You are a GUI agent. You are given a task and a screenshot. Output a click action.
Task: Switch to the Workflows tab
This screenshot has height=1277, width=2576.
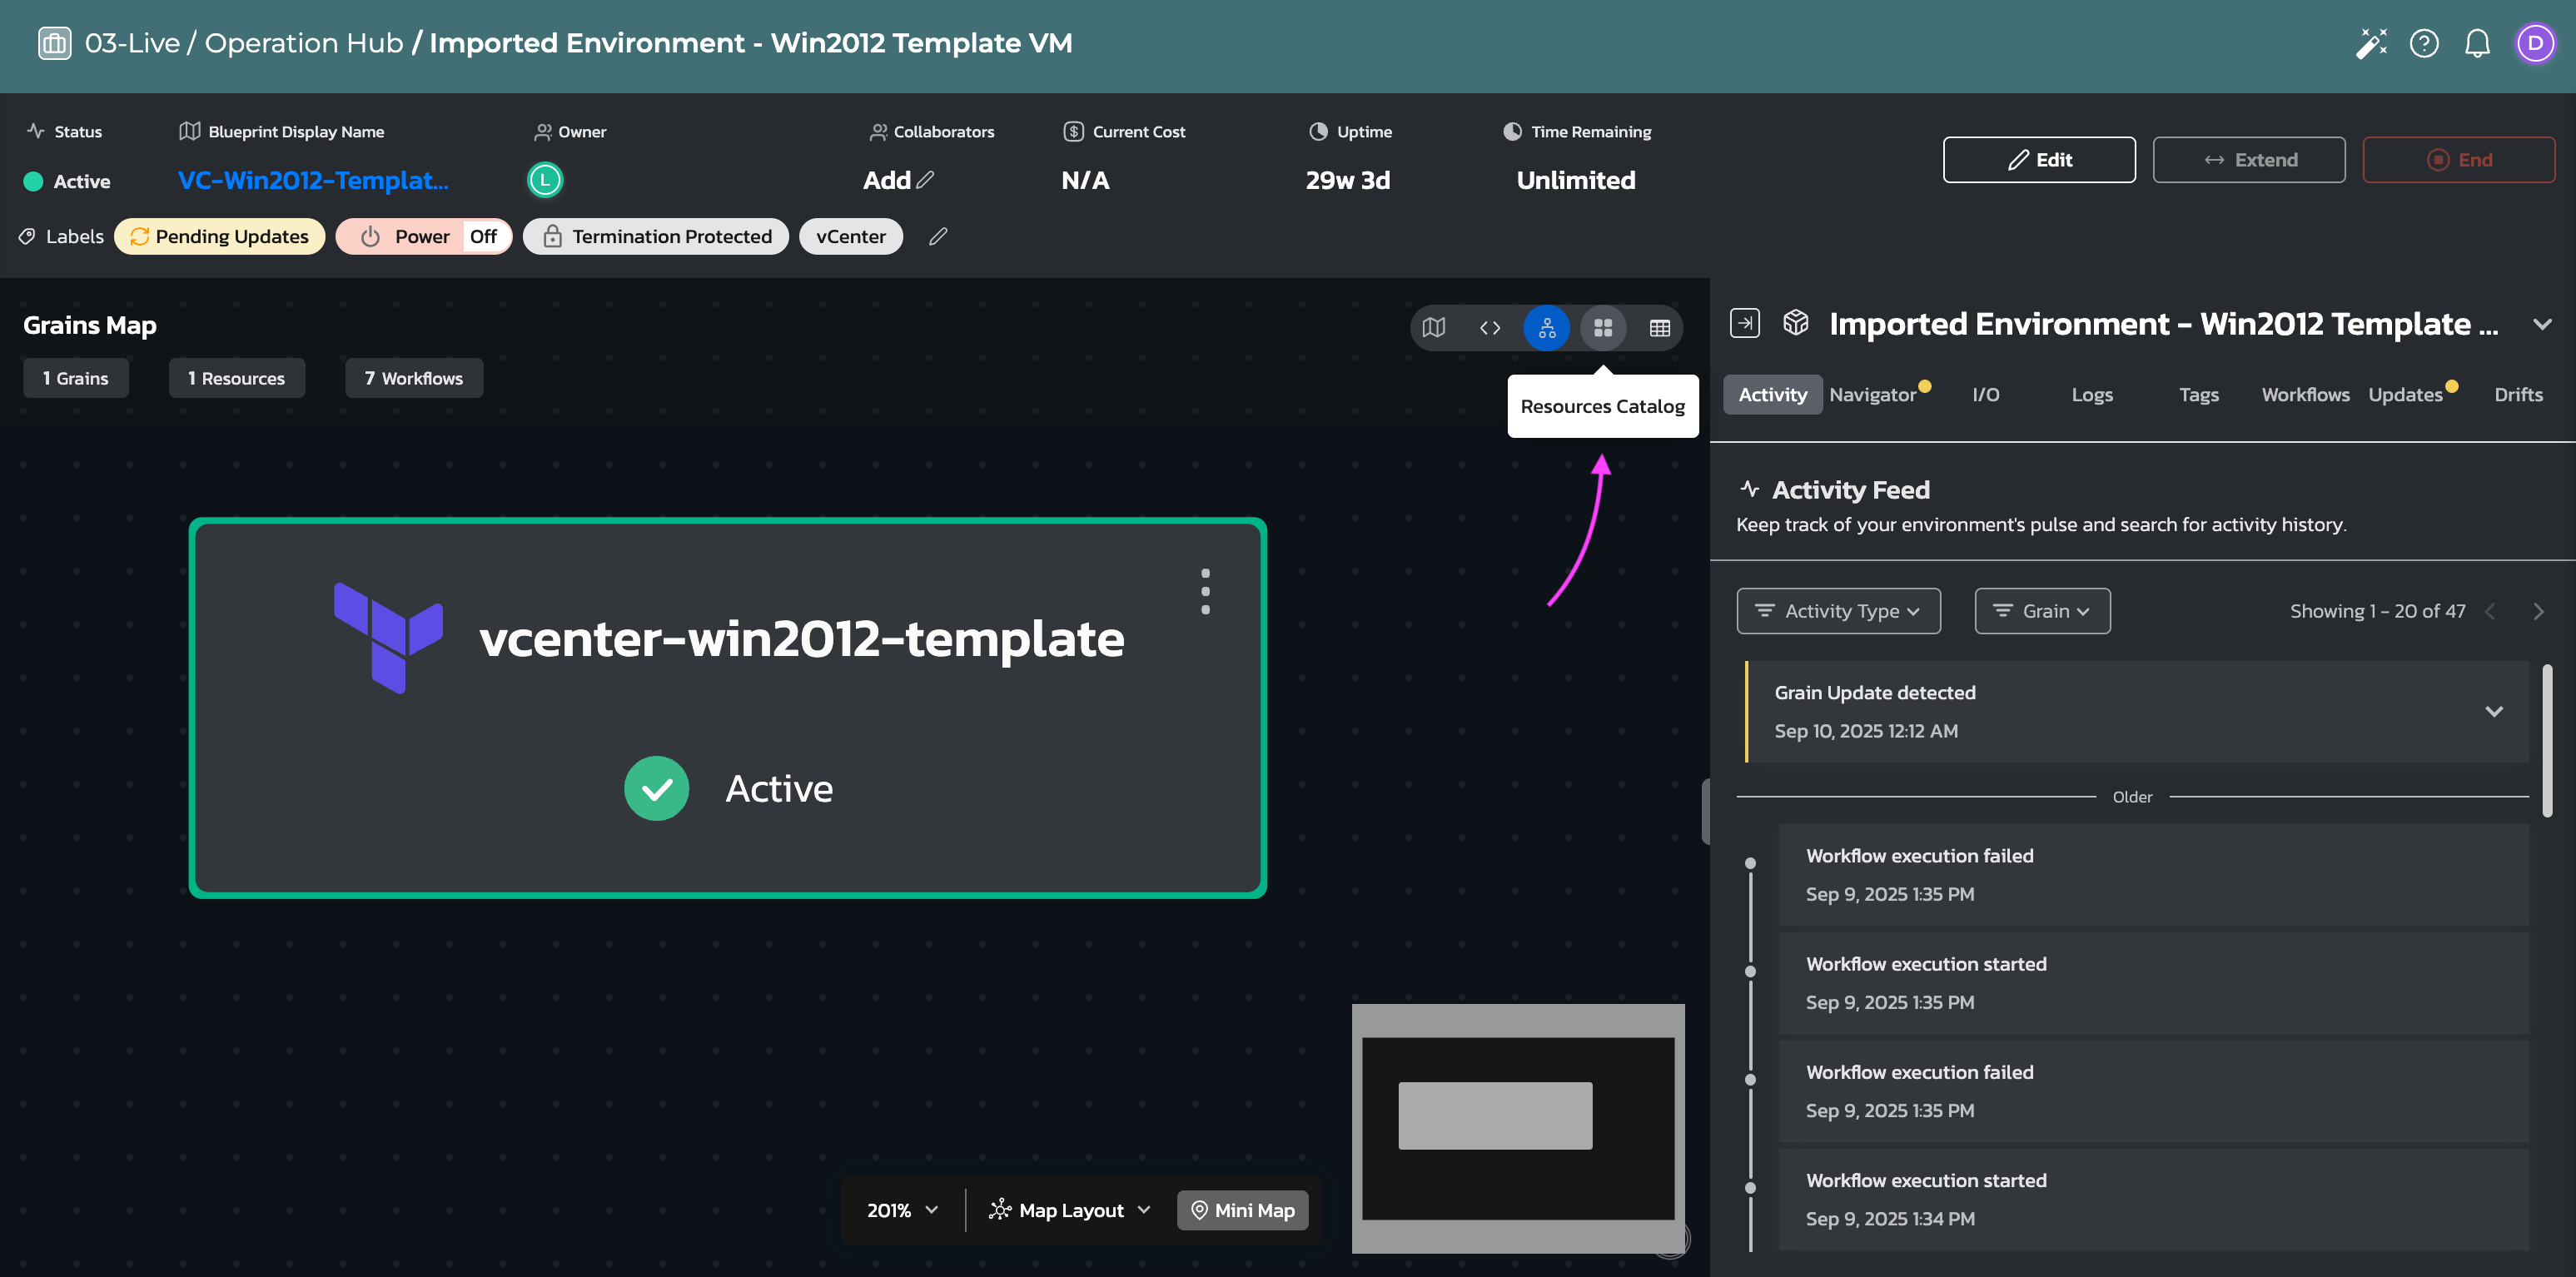[2305, 395]
